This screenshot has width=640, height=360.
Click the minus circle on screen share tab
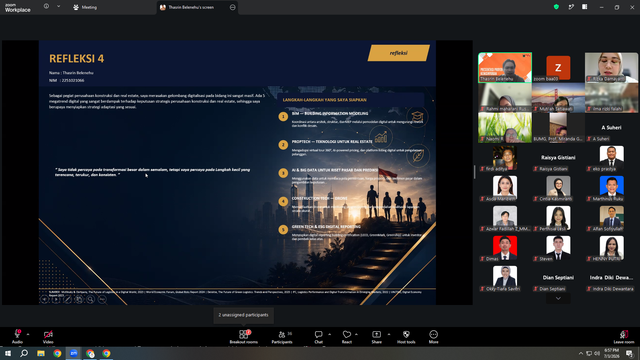pos(233,7)
